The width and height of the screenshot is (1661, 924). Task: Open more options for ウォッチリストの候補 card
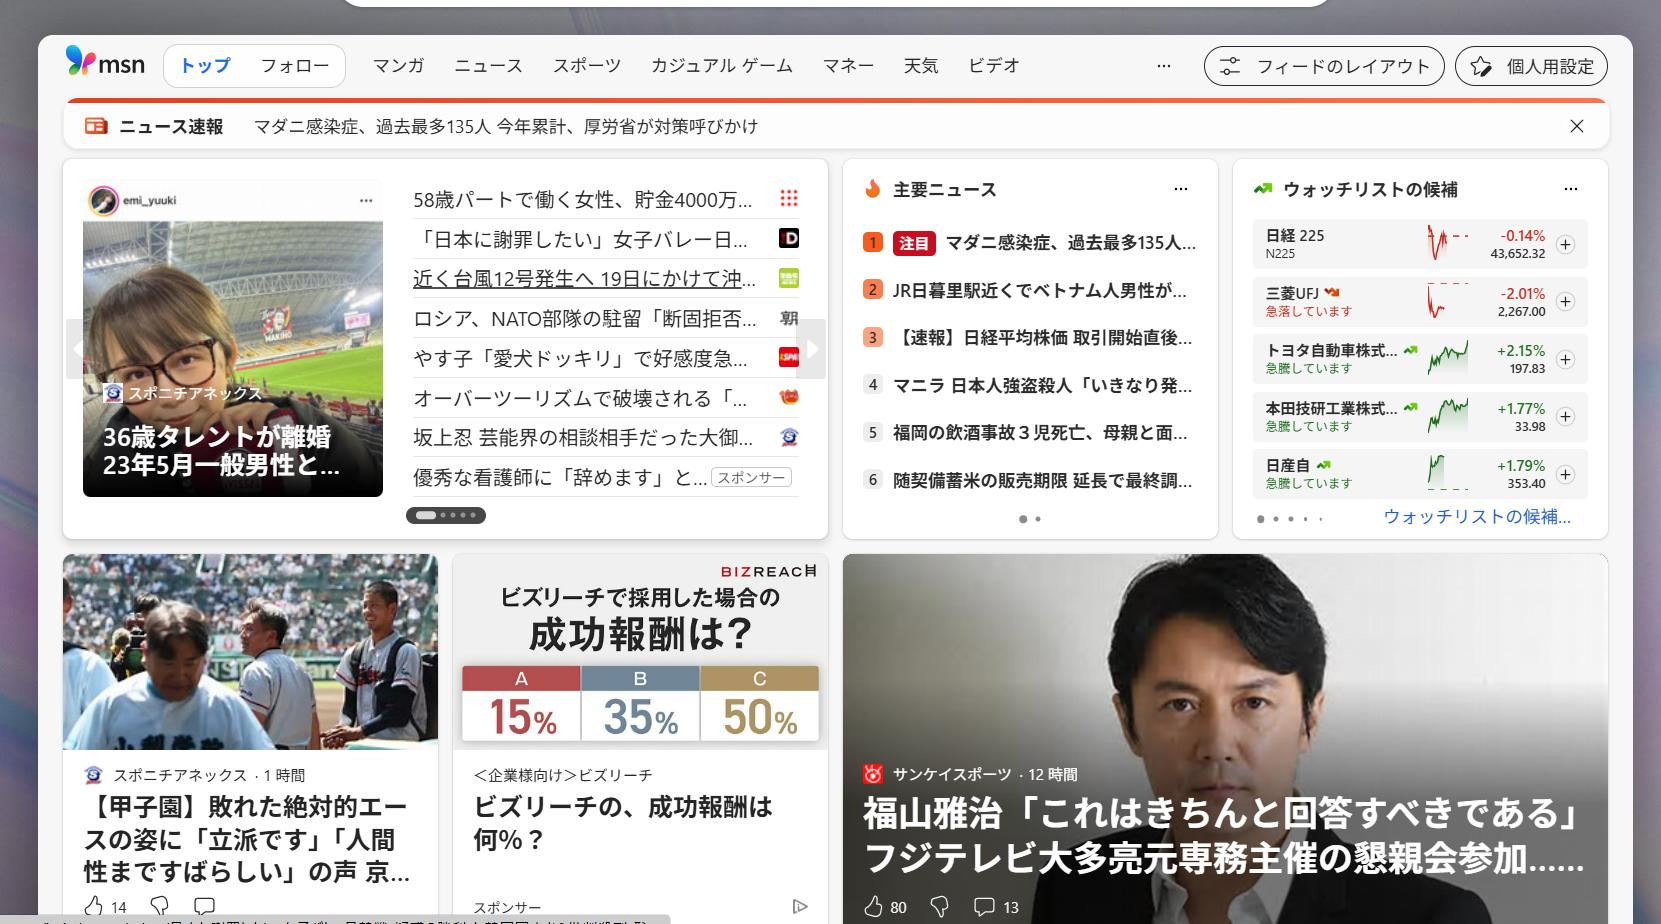click(x=1570, y=189)
